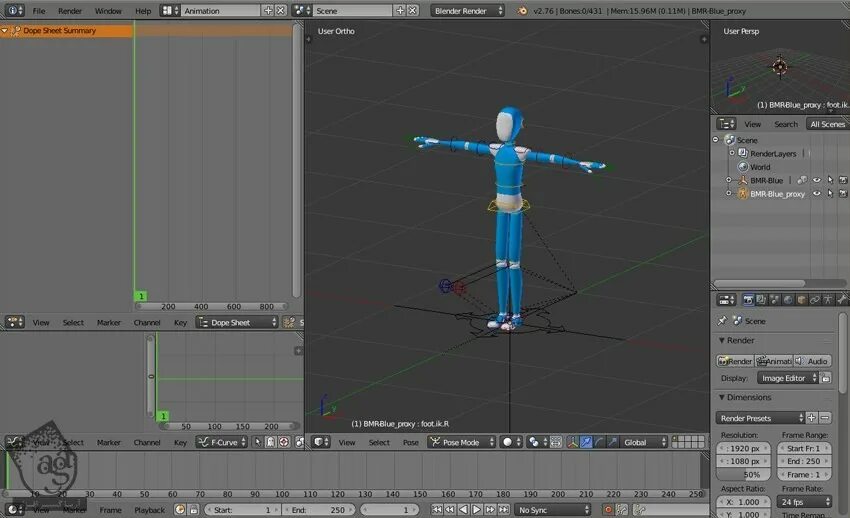
Task: Add a new screen layout
Action: [x=268, y=10]
